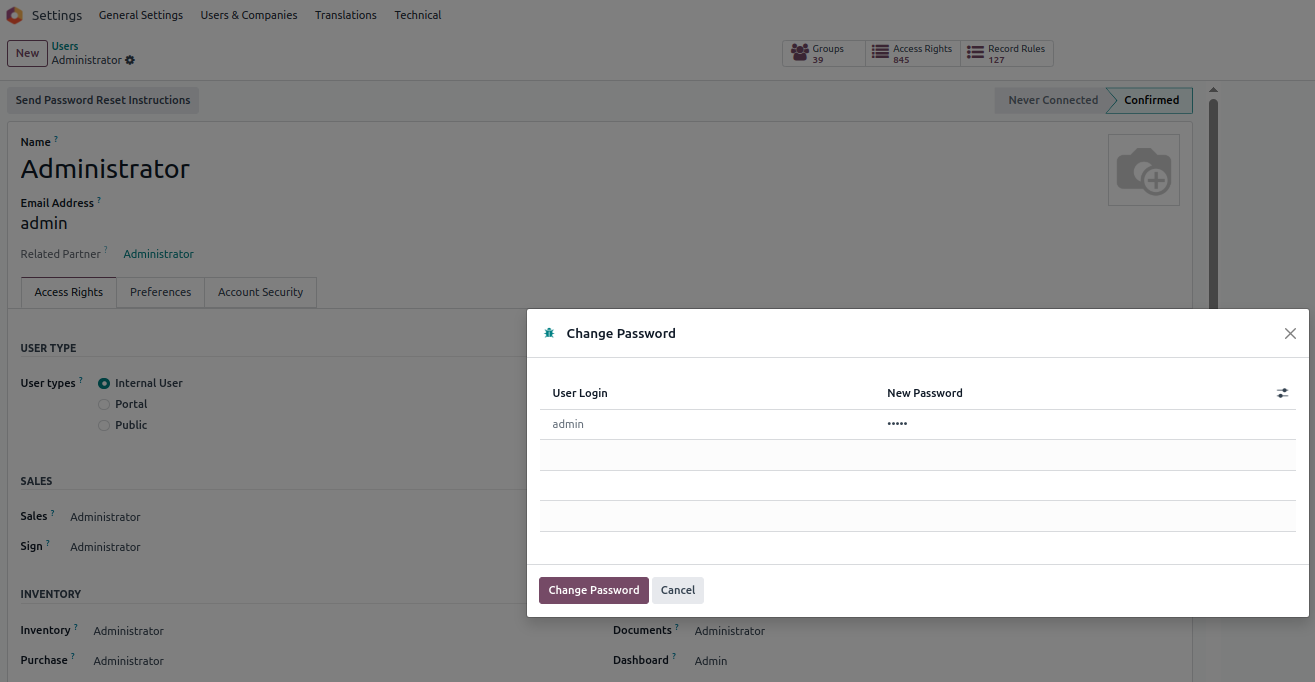Click the camera add-photo avatar icon
This screenshot has height=682, width=1315.
pos(1144,170)
